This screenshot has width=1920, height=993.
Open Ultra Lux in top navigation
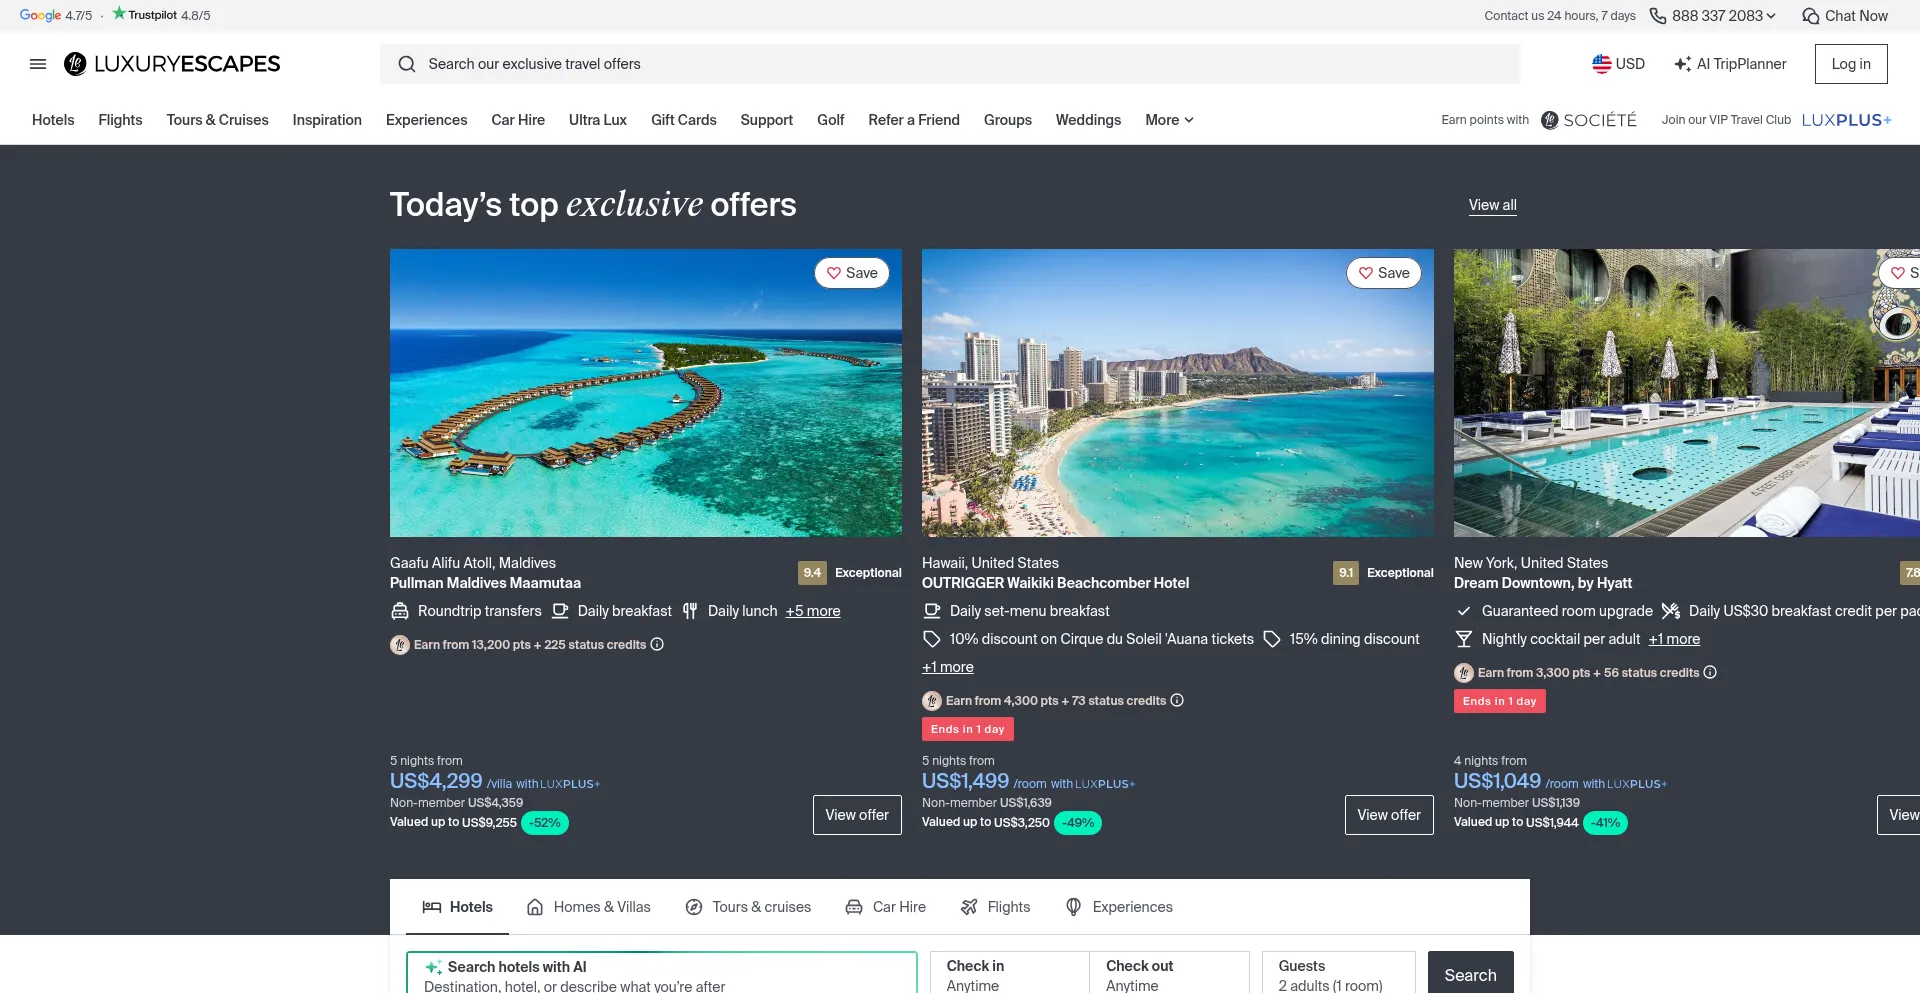click(598, 120)
